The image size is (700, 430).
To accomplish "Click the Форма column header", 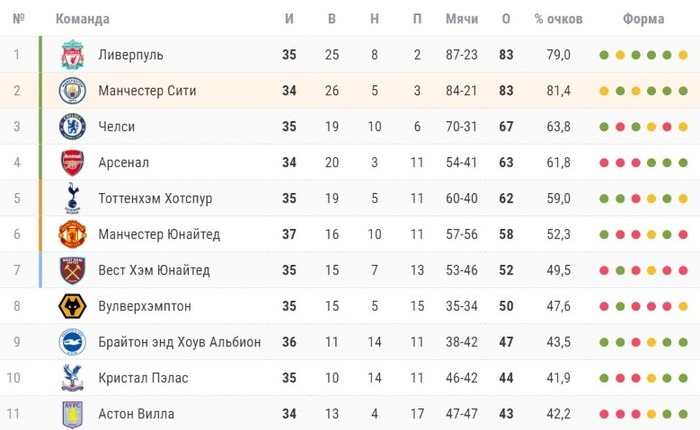I will [x=643, y=19].
